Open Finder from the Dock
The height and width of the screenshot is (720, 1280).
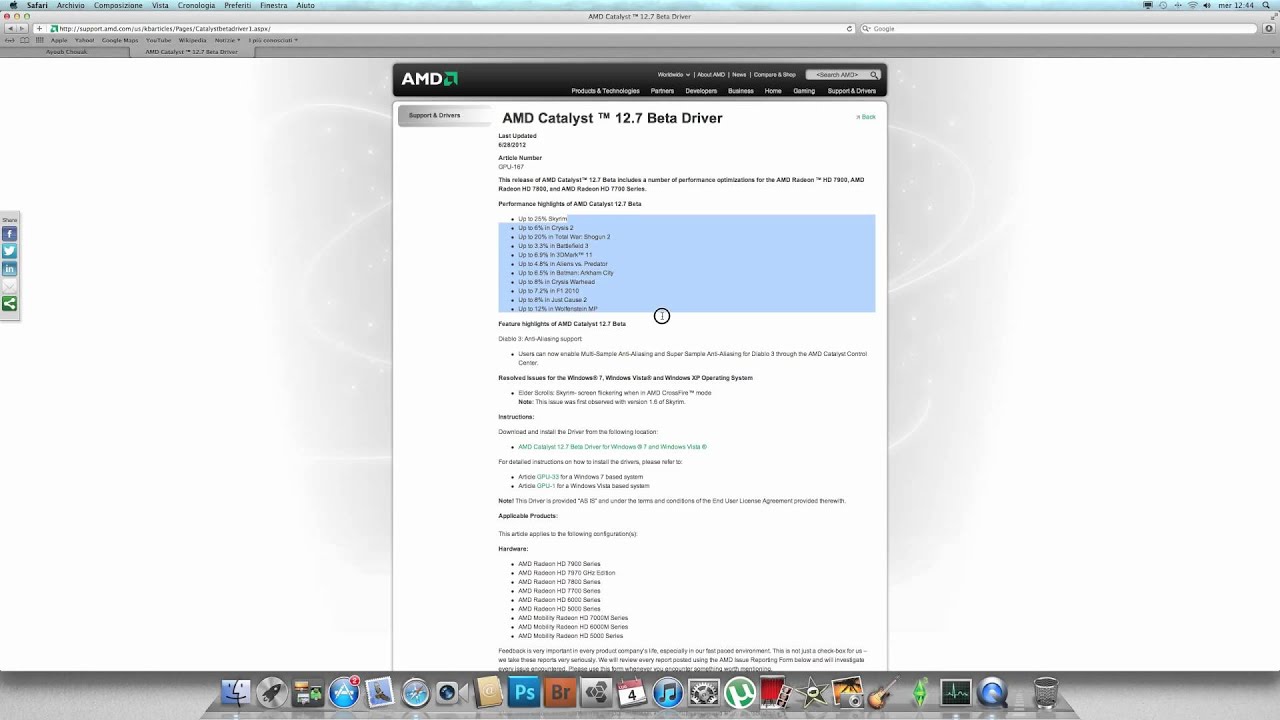(236, 692)
